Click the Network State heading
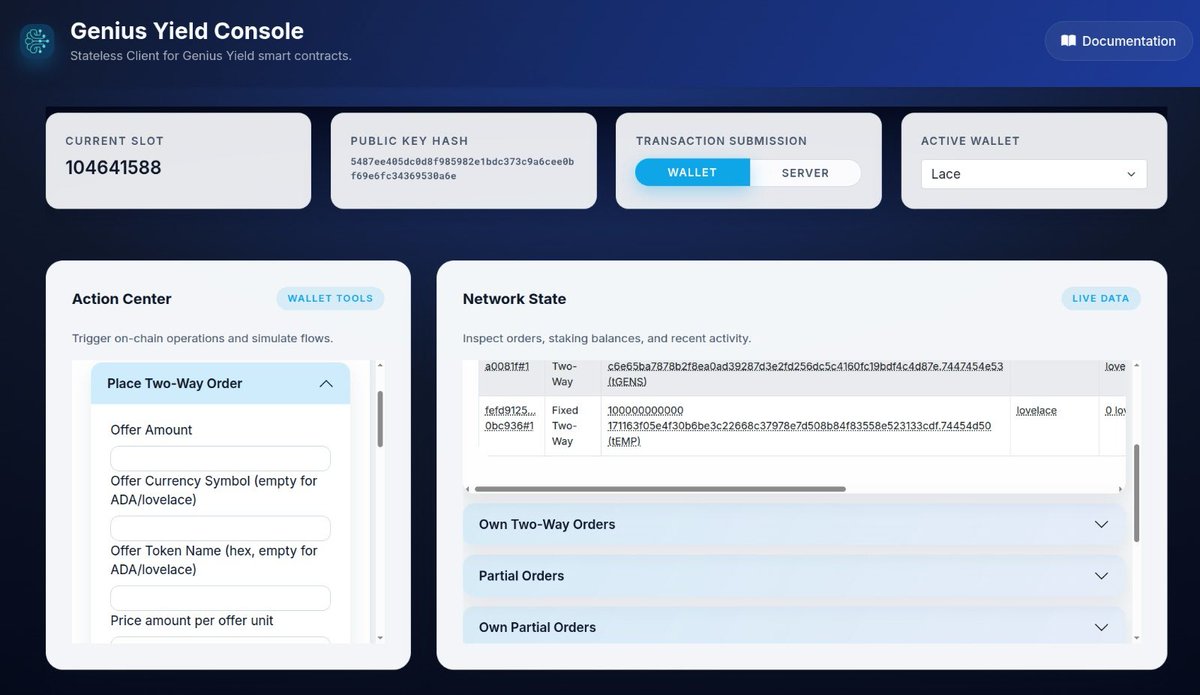This screenshot has height=695, width=1200. coord(514,298)
